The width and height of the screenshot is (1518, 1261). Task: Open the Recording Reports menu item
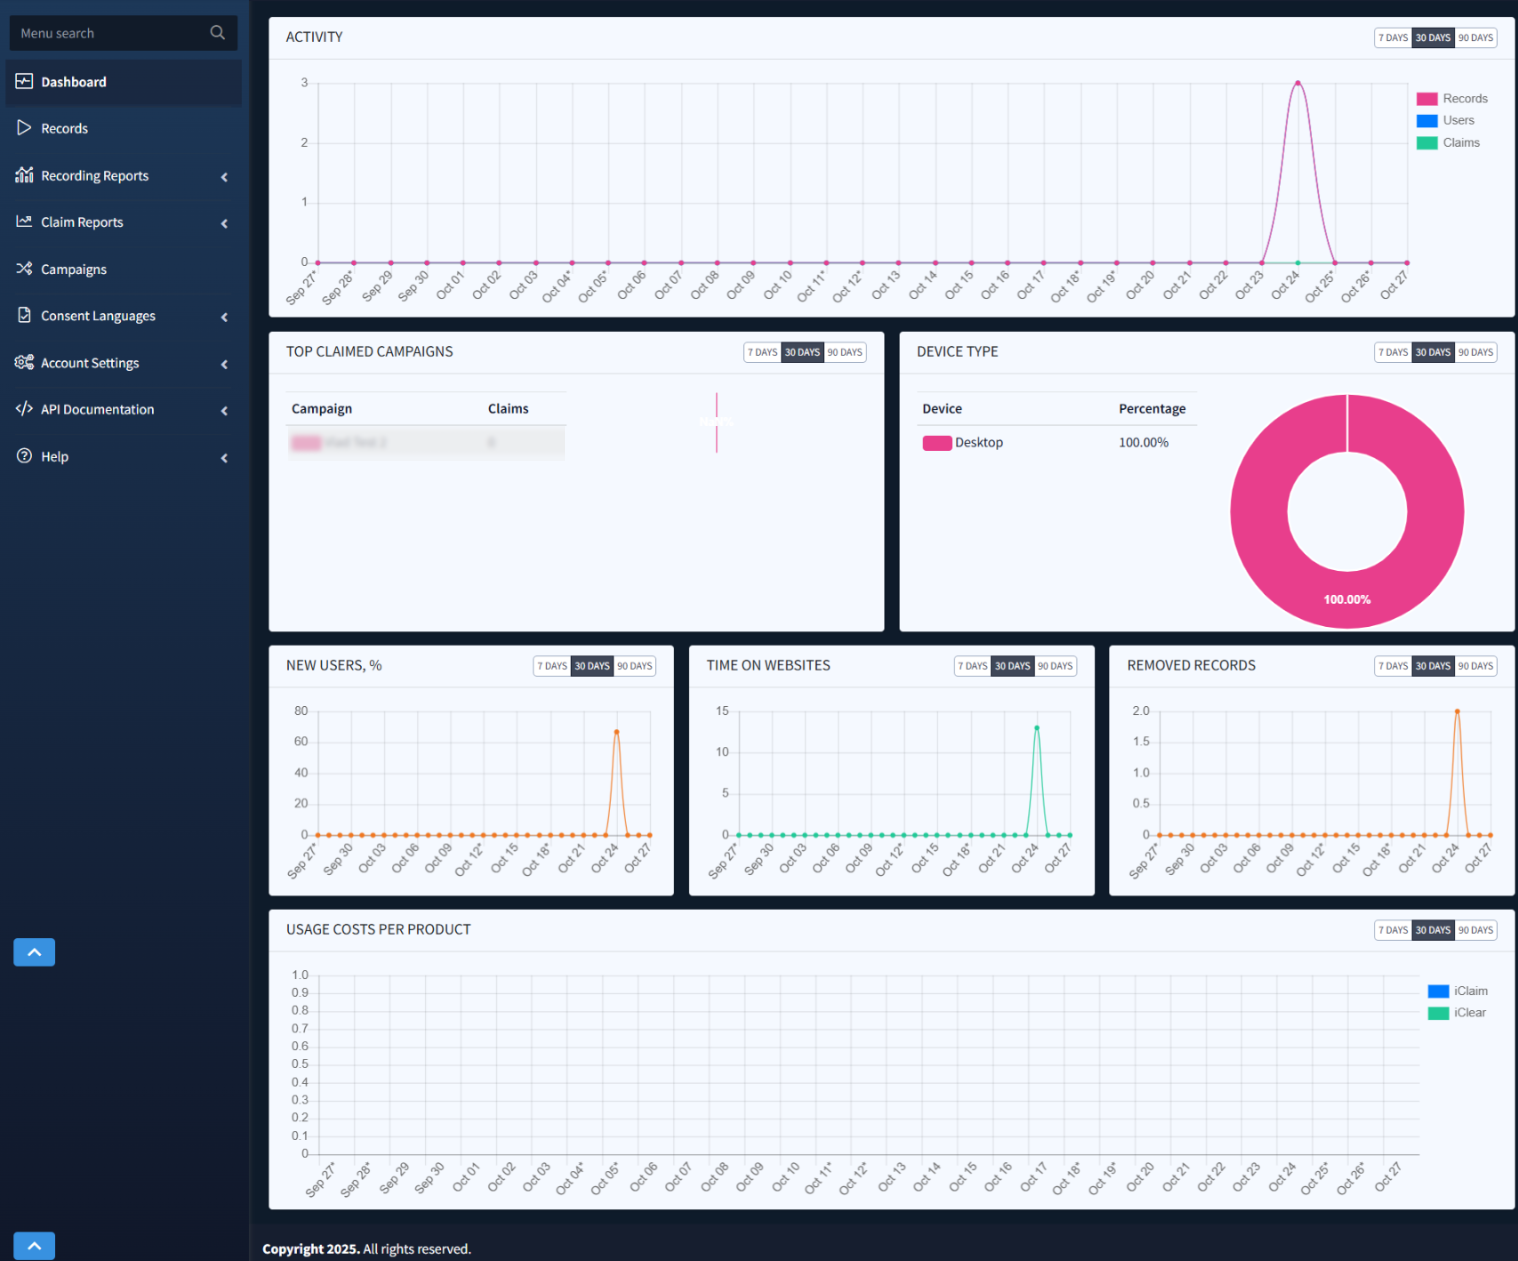point(95,176)
